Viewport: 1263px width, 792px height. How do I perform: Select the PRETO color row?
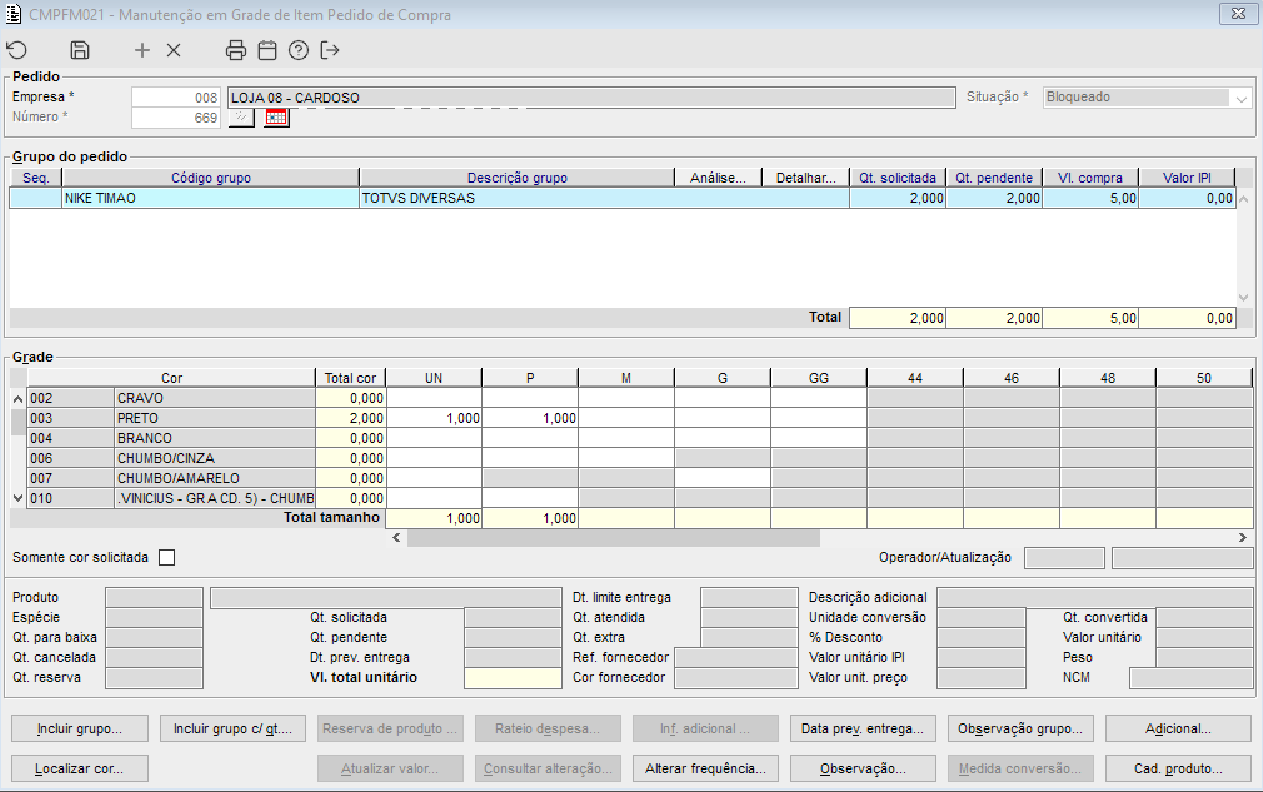point(171,418)
